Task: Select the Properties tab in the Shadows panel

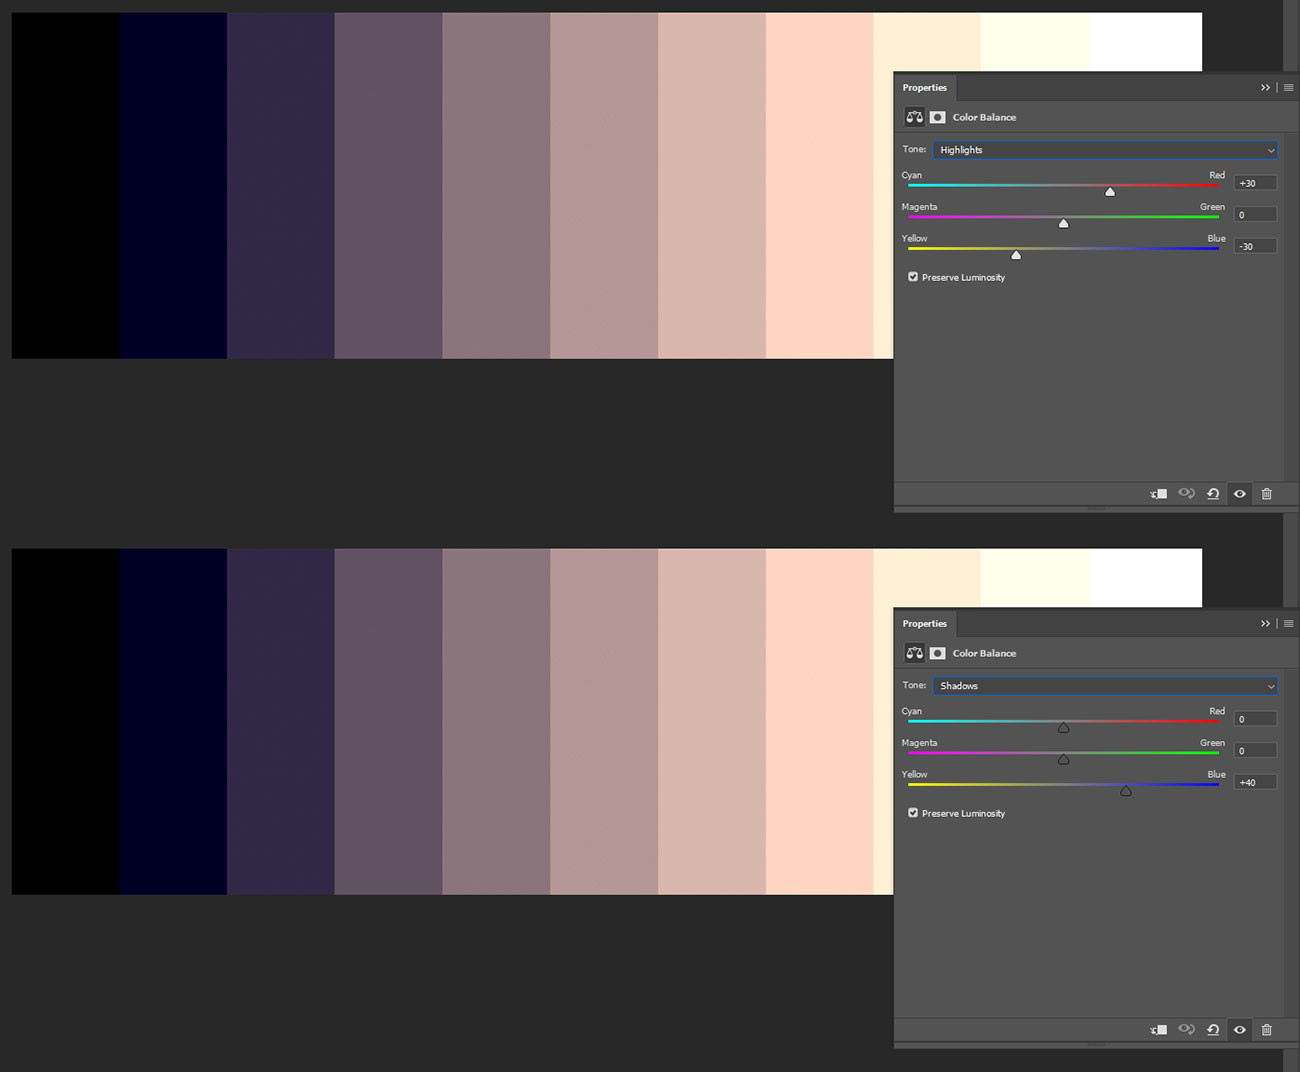Action: [x=925, y=624]
